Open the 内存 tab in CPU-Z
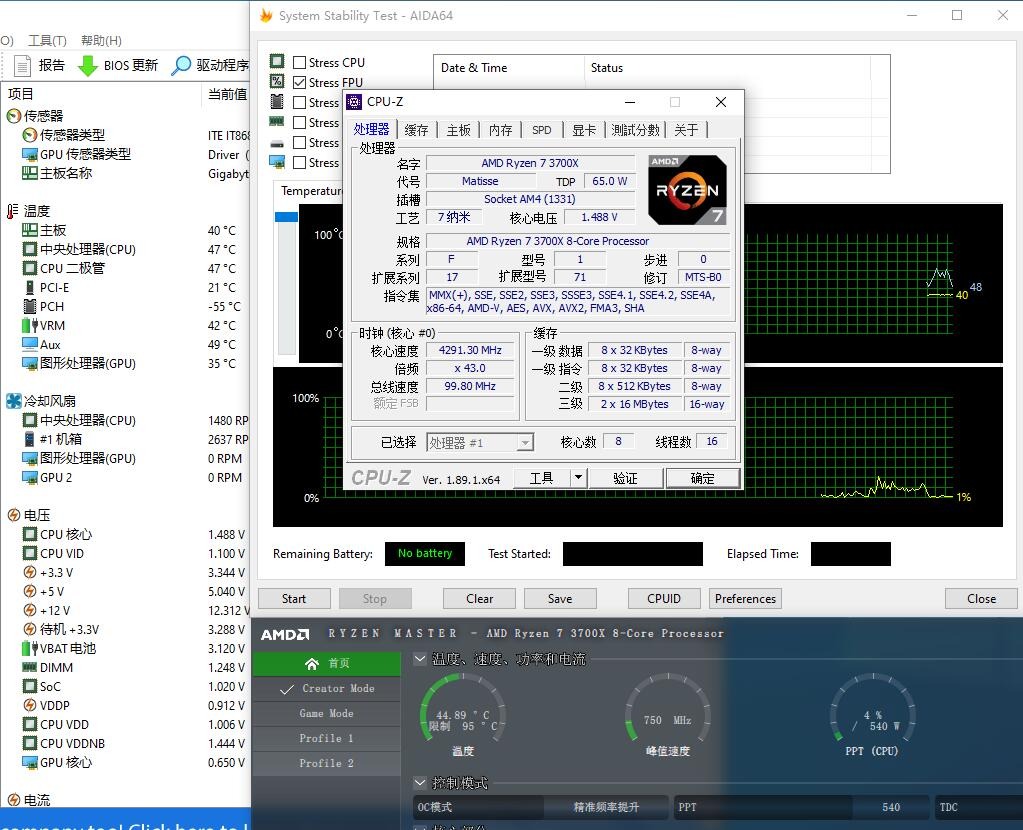This screenshot has height=830, width=1023. point(500,130)
